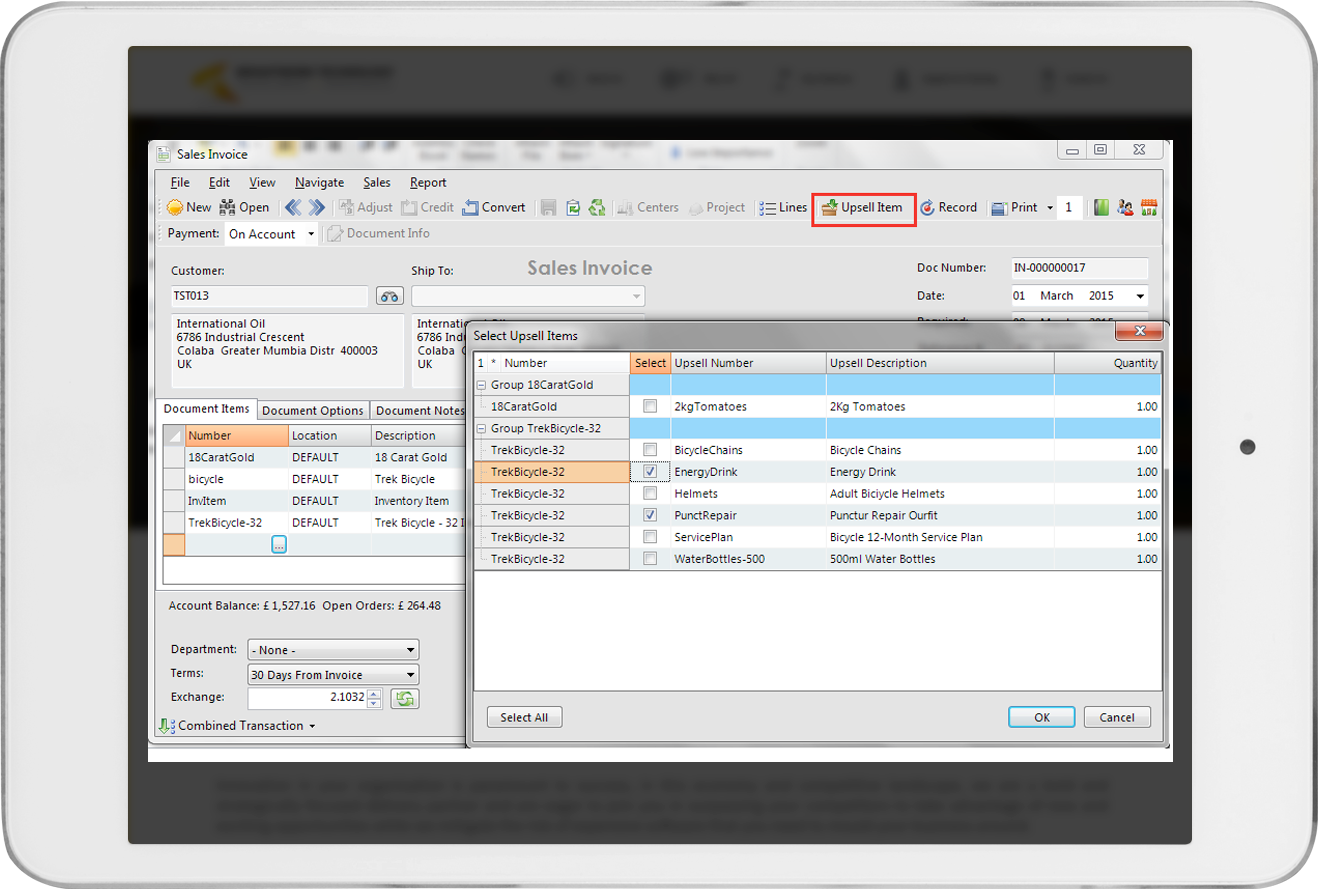Expand the Terms dropdown list
The width and height of the screenshot is (1318, 889).
tap(410, 675)
